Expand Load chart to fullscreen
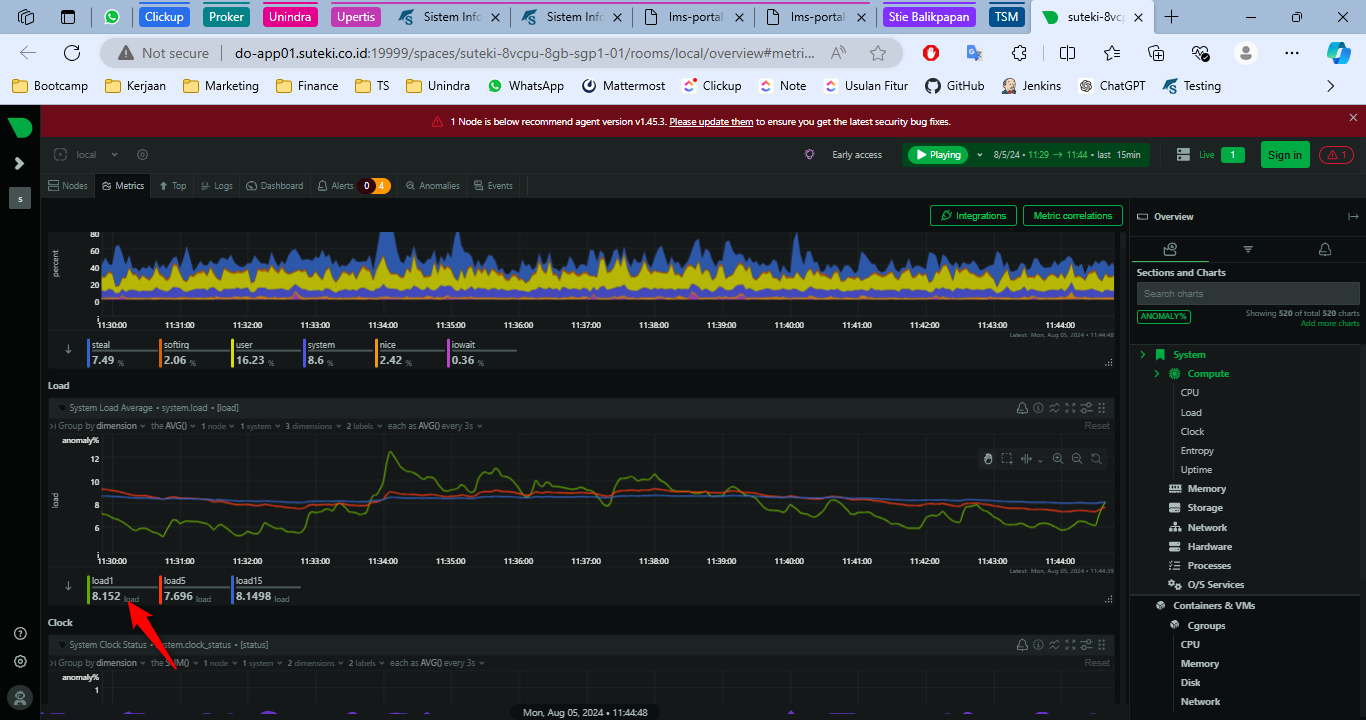 [x=1070, y=408]
